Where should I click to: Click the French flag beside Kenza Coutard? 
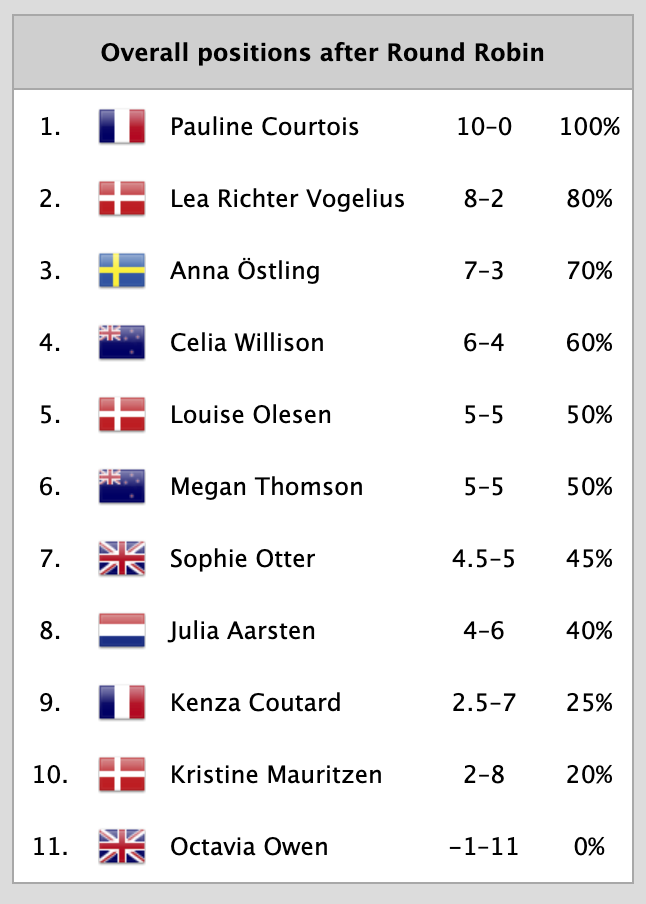[x=122, y=703]
